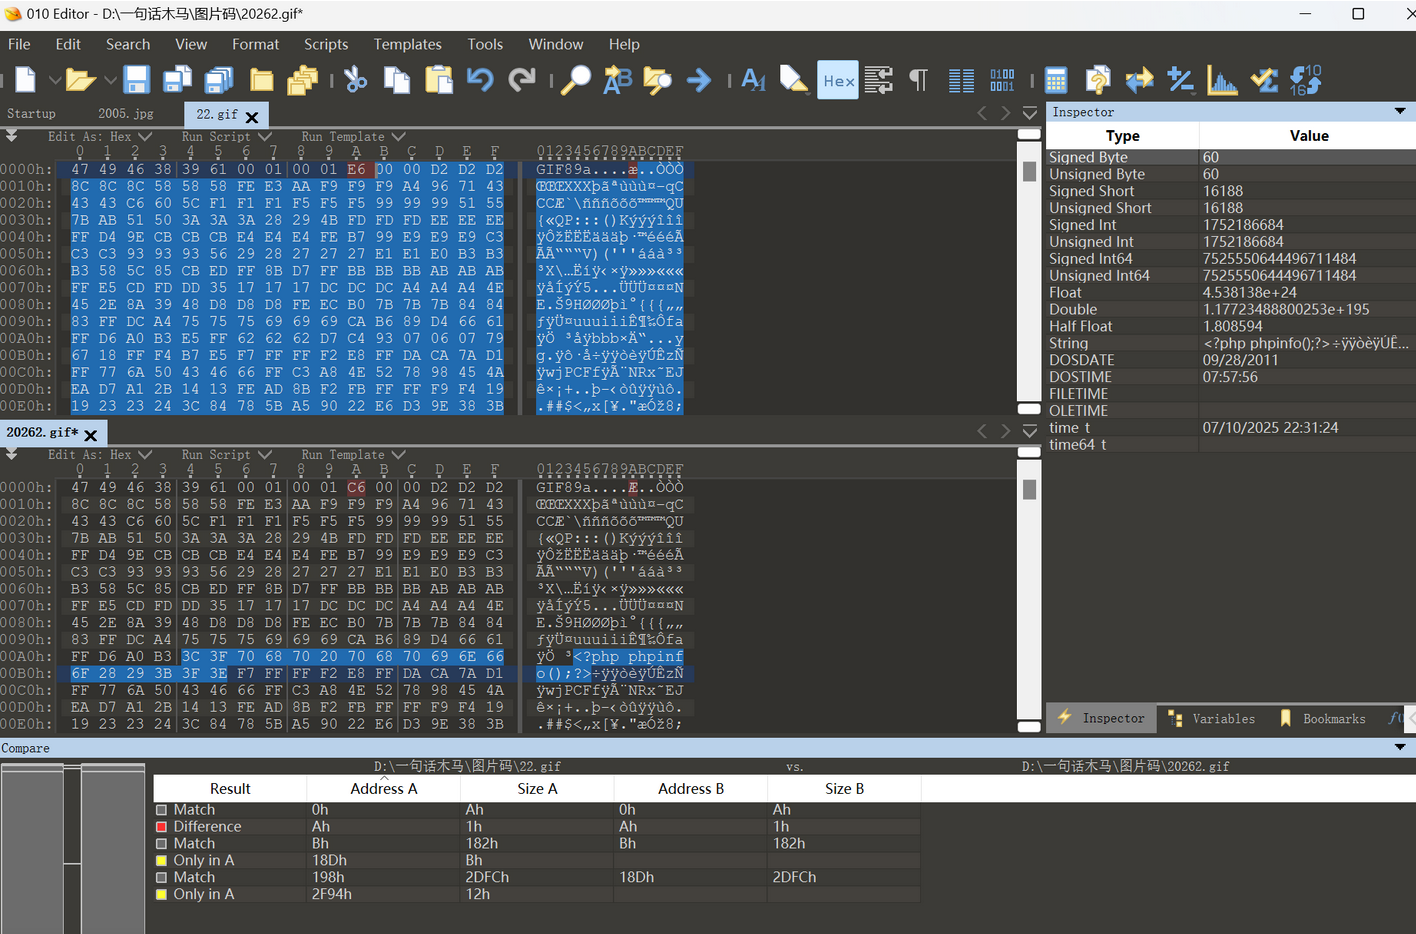The image size is (1416, 934).
Task: Toggle the show whitespace pilcrow icon
Action: click(x=918, y=80)
